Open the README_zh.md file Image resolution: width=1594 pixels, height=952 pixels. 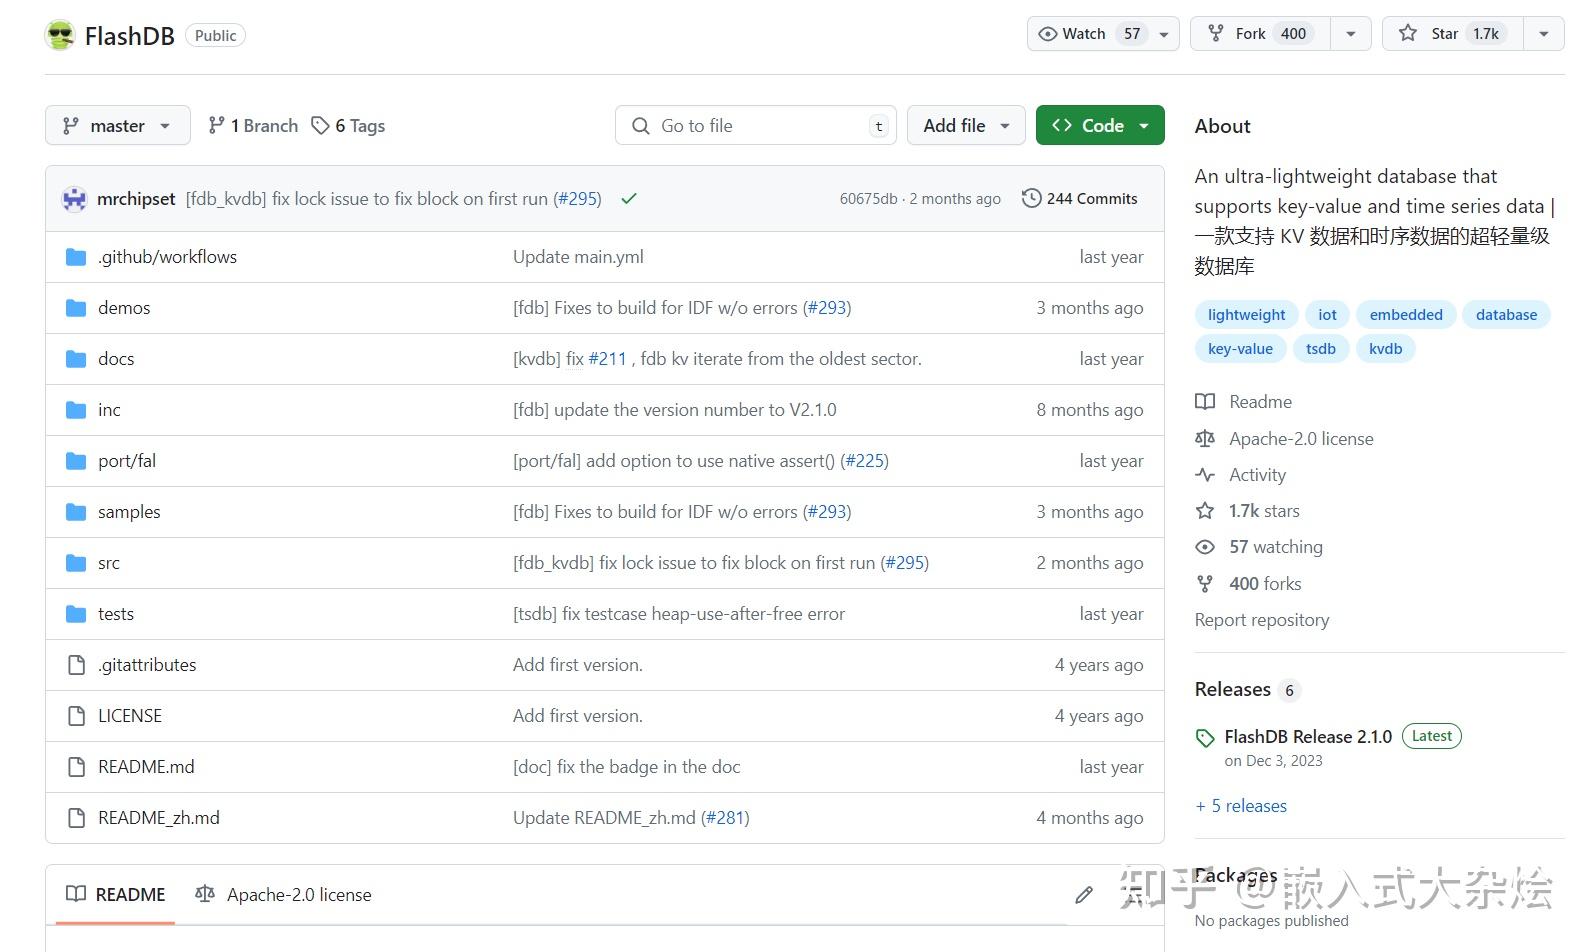158,818
